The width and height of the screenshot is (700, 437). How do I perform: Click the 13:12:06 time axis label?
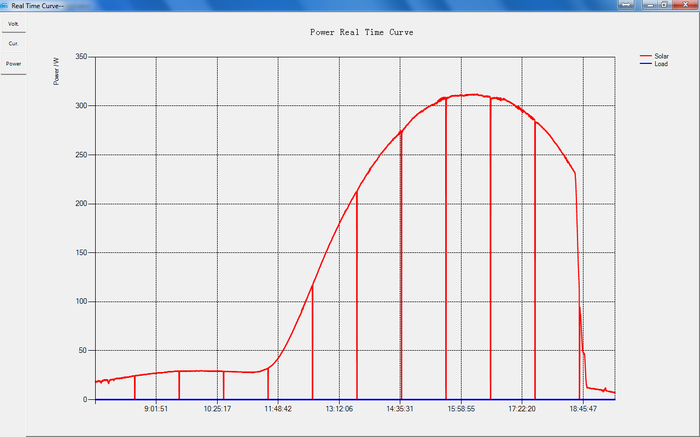point(339,409)
